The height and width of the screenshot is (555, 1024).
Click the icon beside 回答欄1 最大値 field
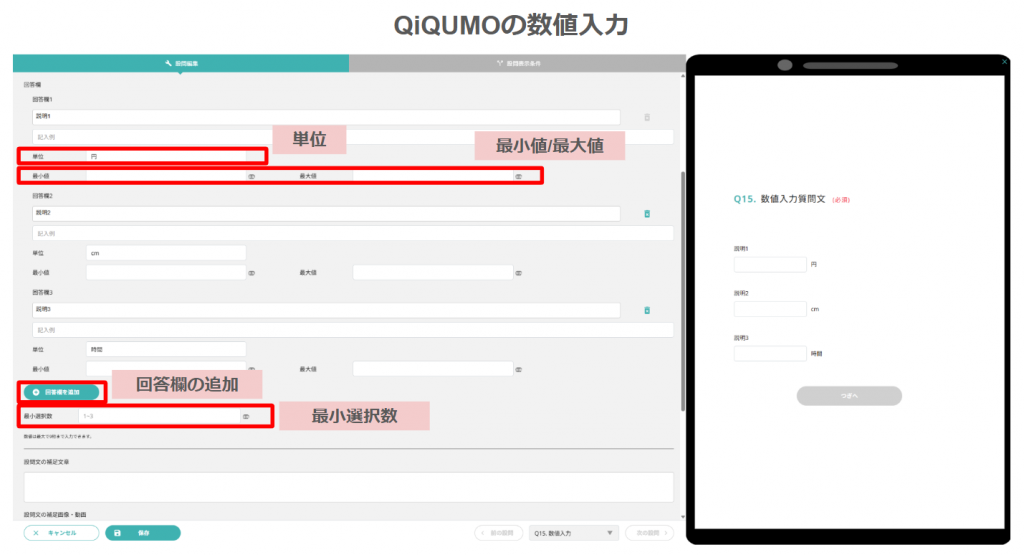519,176
